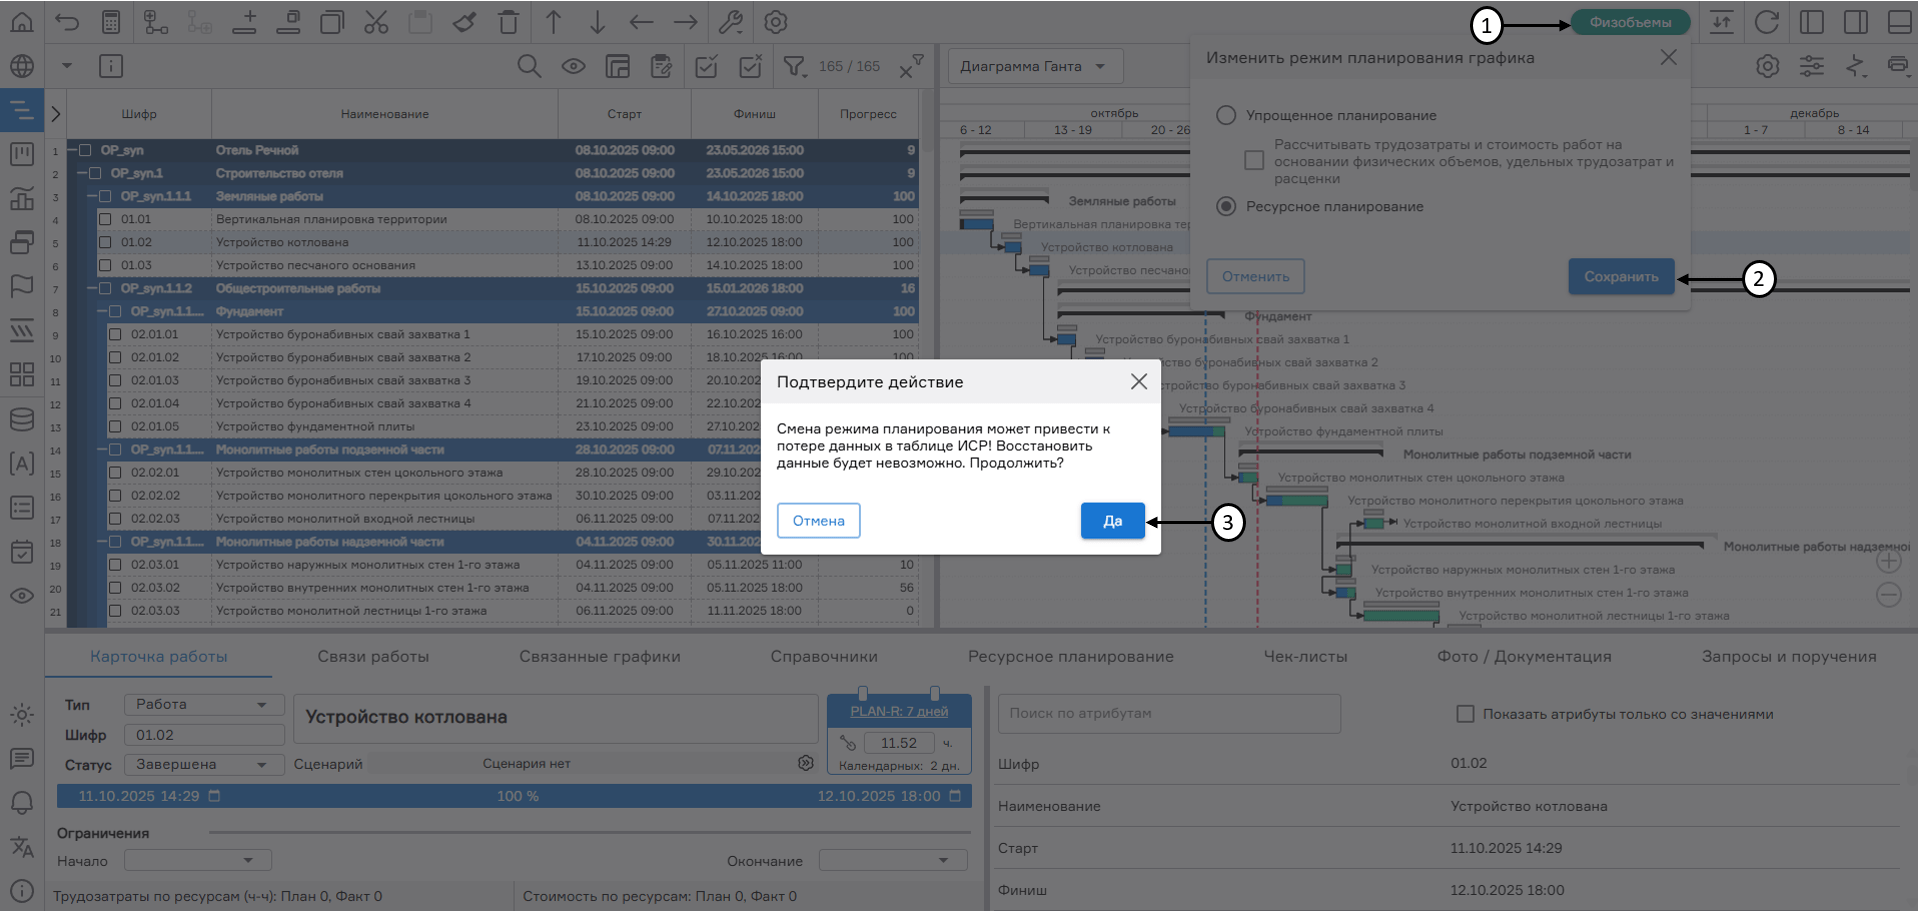Click the scissors cut icon
Image resolution: width=1918 pixels, height=911 pixels.
tap(376, 22)
